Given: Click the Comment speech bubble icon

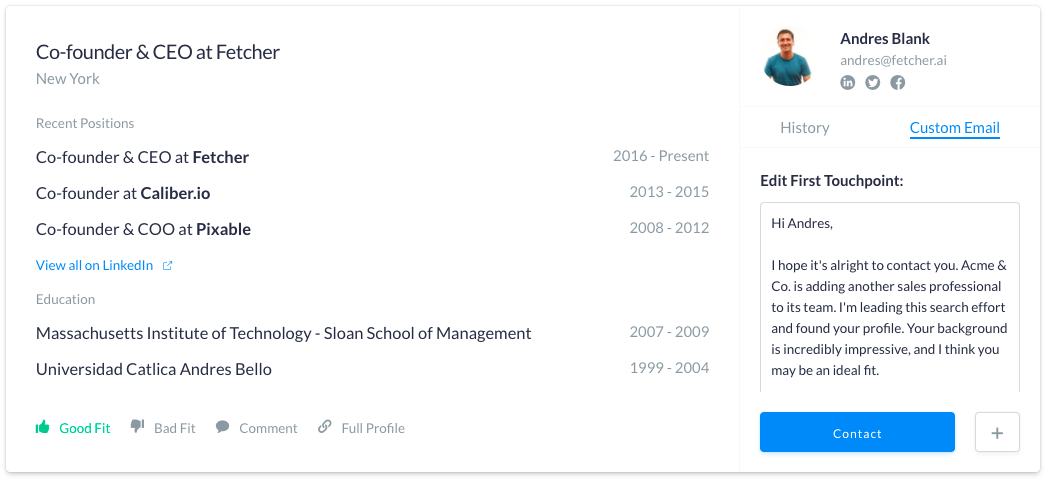Looking at the screenshot, I should [223, 427].
